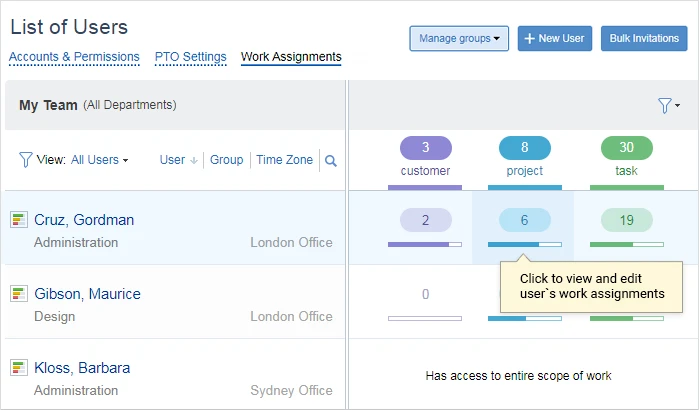Click the search magnifier icon
This screenshot has width=699, height=410.
[x=331, y=161]
